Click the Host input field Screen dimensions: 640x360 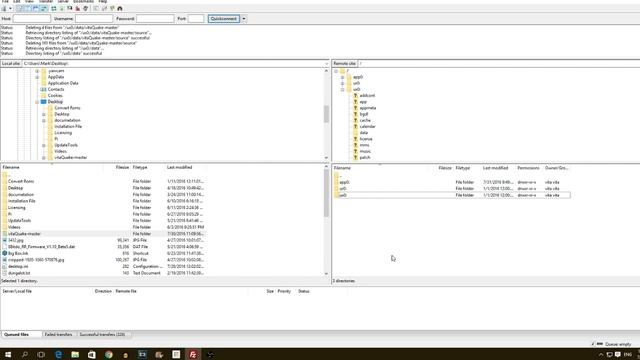(32, 18)
